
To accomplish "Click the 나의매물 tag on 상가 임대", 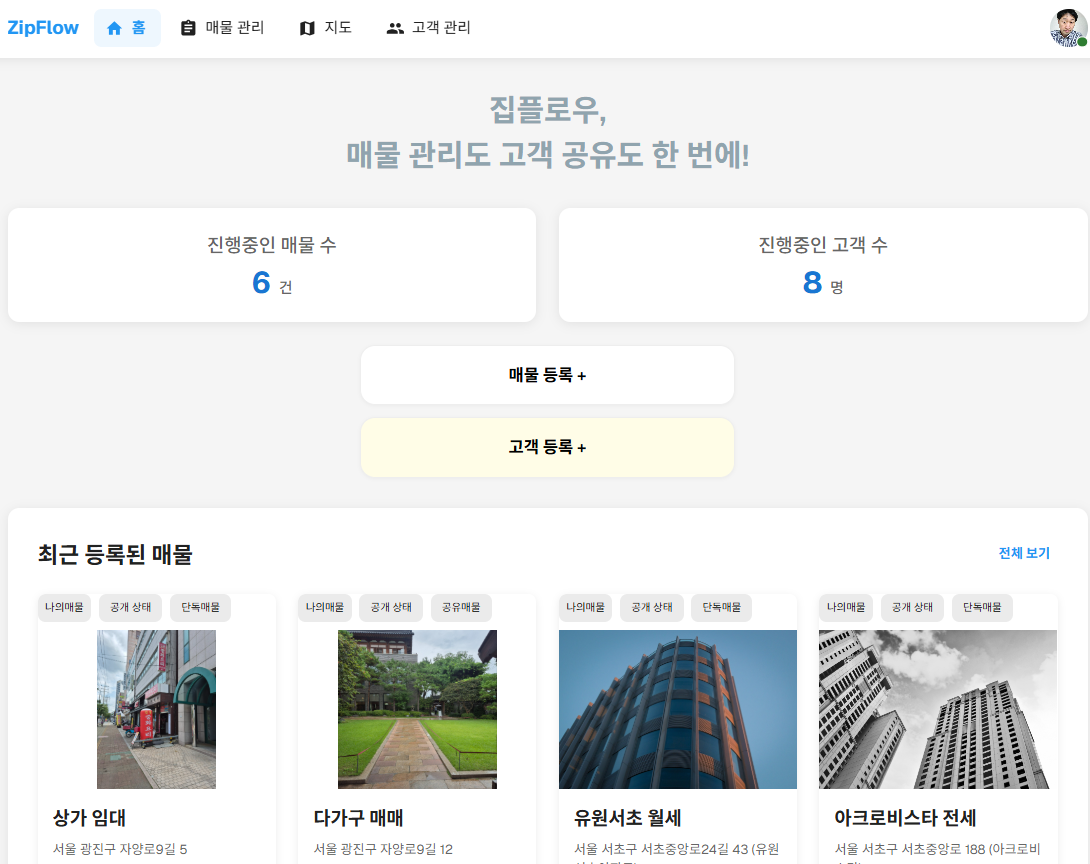I will pos(64,607).
